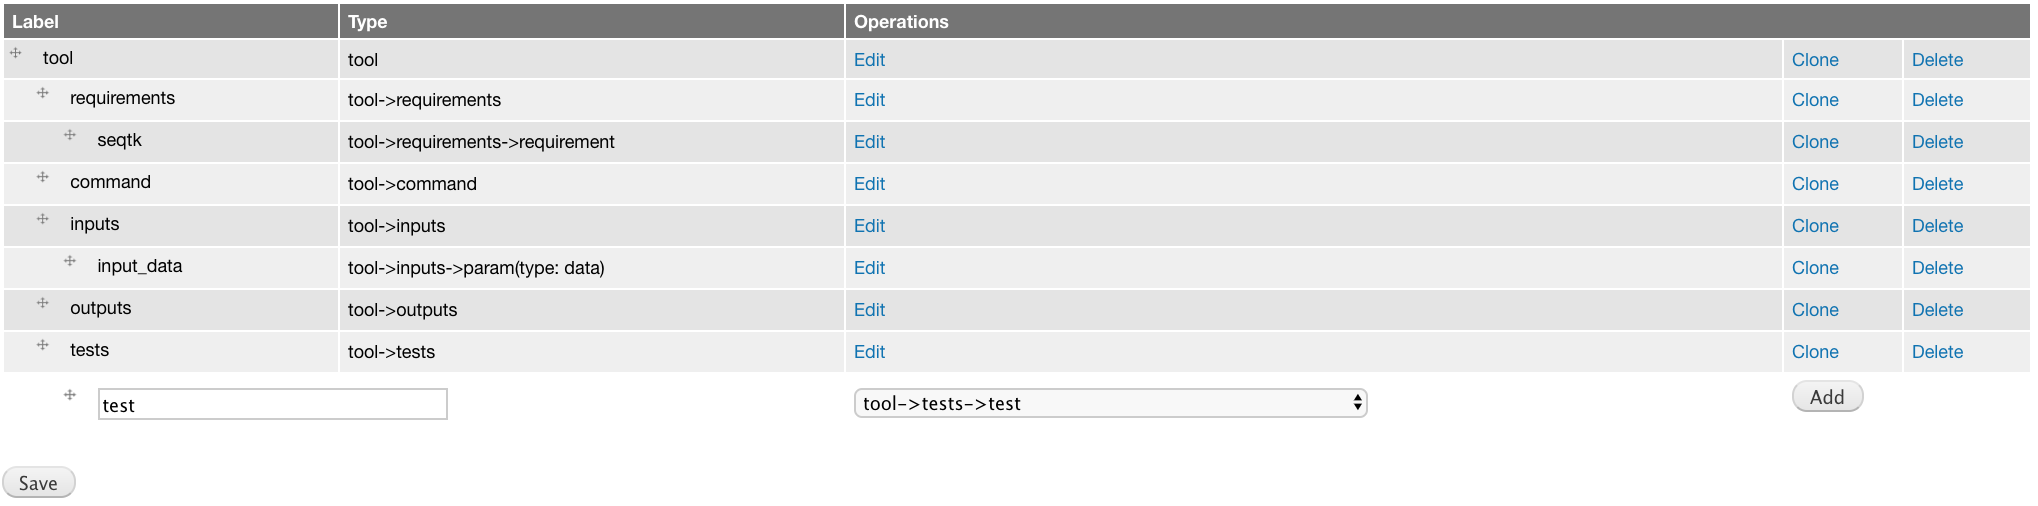
Task: Delete the tests row
Action: (1937, 352)
